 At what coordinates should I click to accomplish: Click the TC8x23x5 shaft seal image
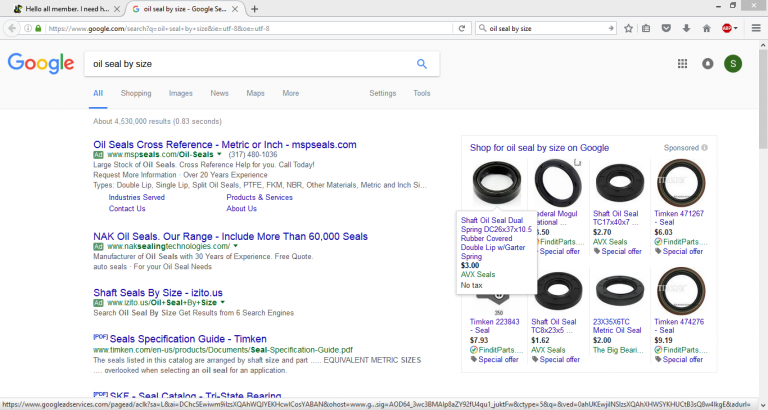click(558, 290)
